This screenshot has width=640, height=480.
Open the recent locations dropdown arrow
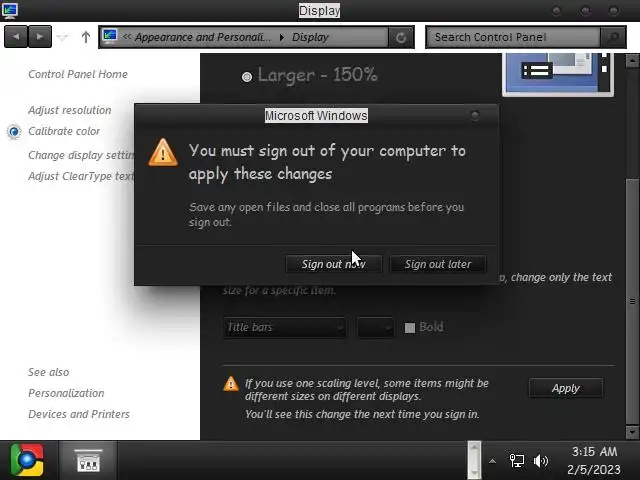click(62, 38)
